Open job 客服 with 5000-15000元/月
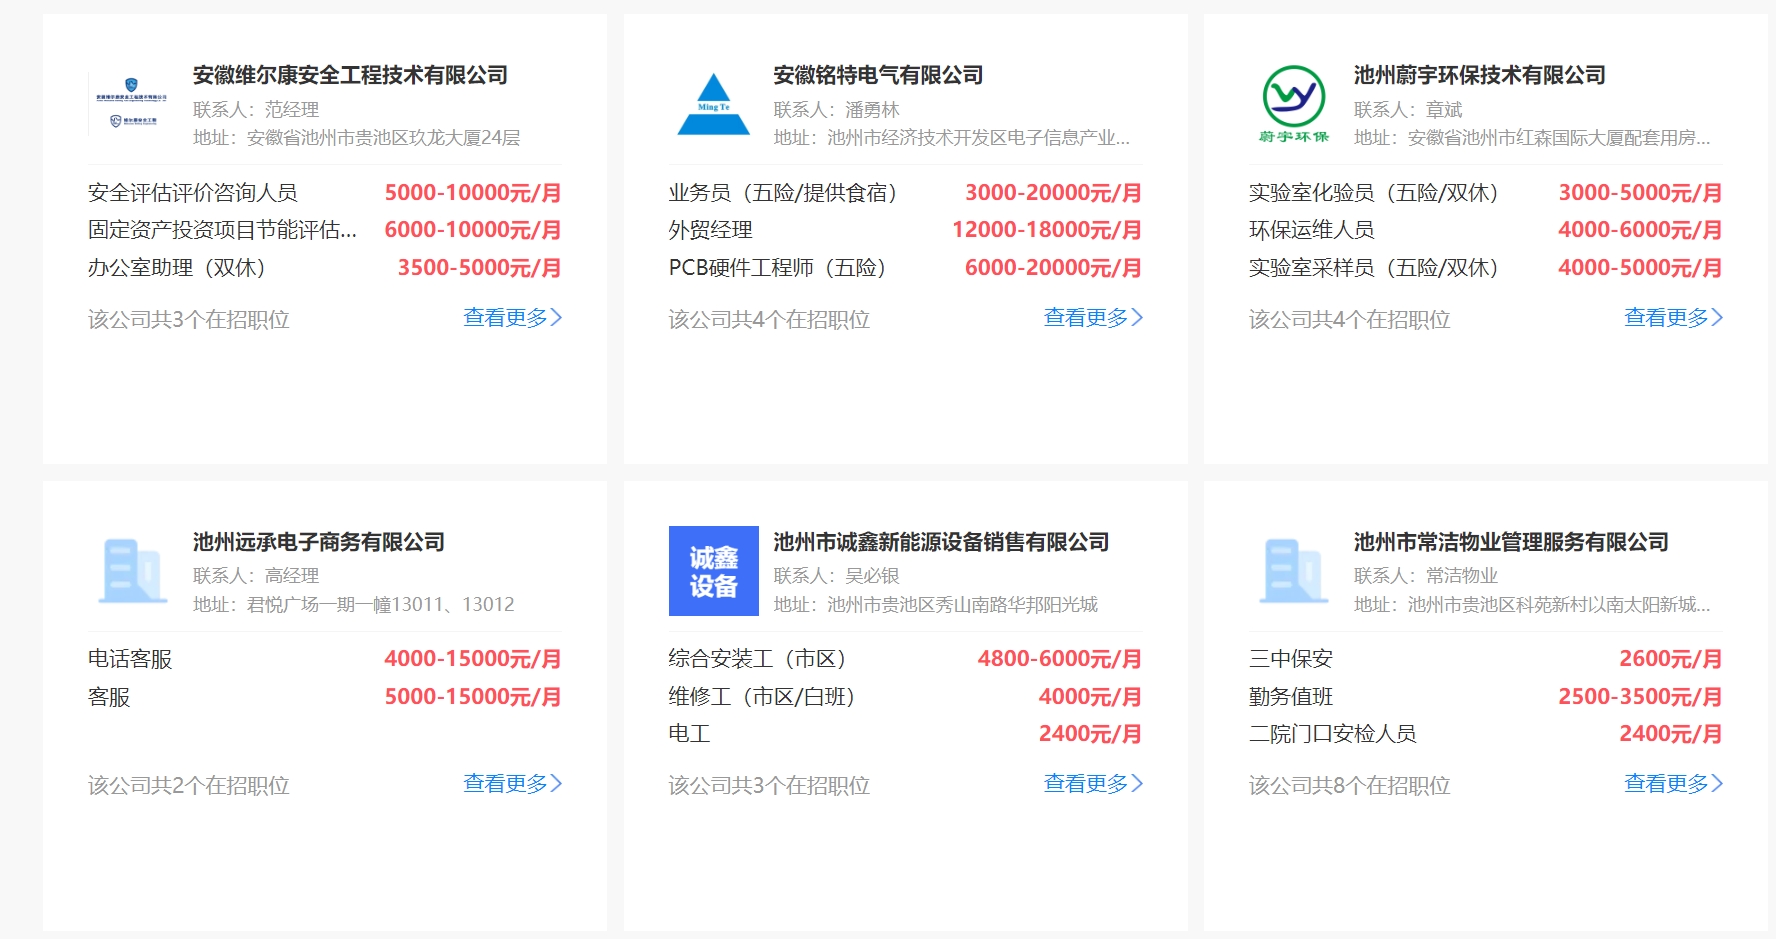This screenshot has width=1776, height=939. point(109,697)
